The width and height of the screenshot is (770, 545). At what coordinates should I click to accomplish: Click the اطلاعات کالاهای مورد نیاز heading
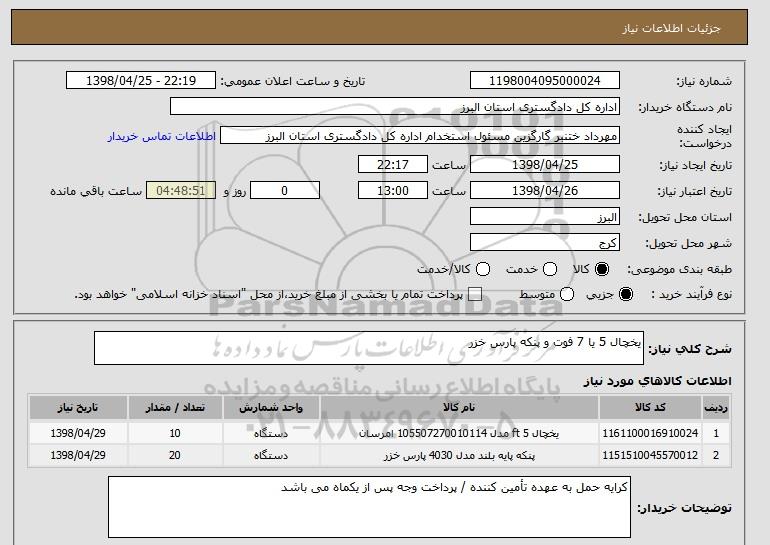(658, 381)
